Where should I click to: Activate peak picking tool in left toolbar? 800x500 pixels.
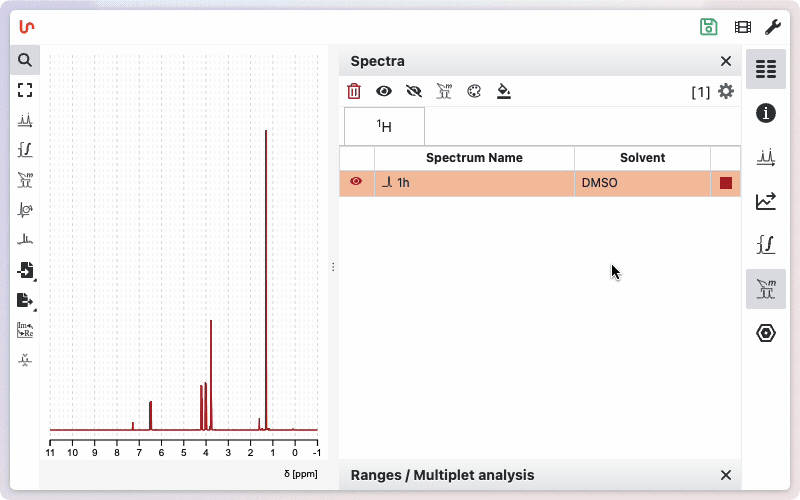click(x=25, y=120)
